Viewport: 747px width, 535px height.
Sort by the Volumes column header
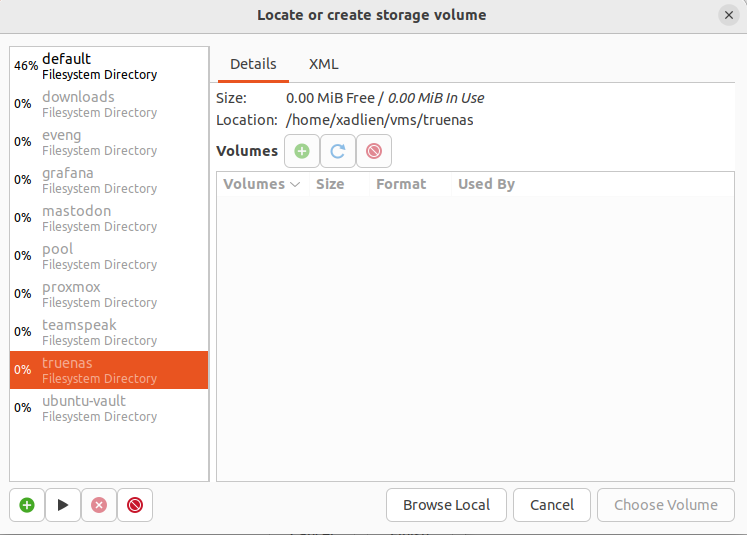coord(260,184)
